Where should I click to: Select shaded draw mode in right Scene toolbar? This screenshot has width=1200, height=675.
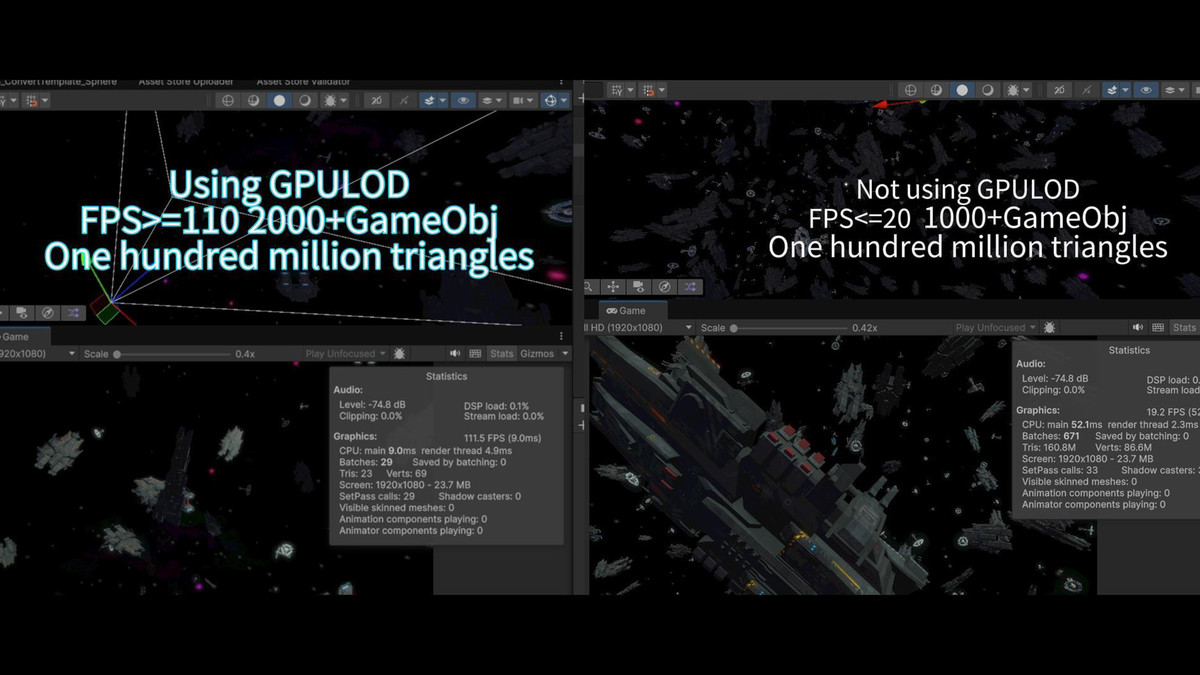(962, 90)
